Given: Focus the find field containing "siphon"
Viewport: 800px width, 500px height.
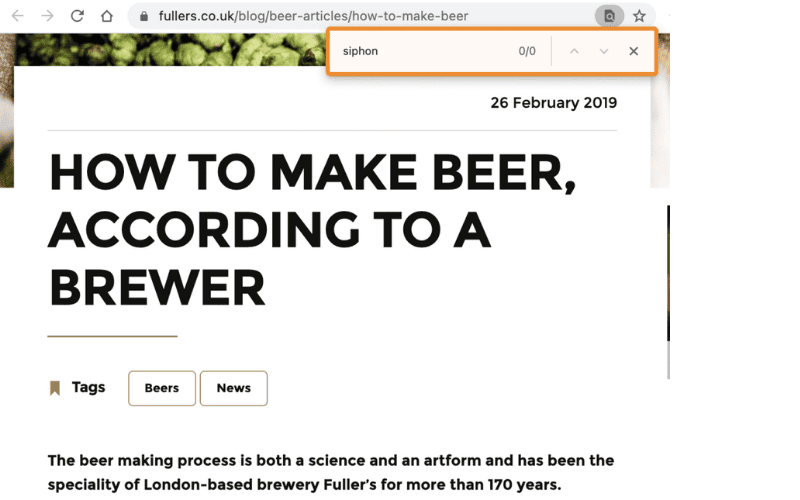Looking at the screenshot, I should [423, 51].
